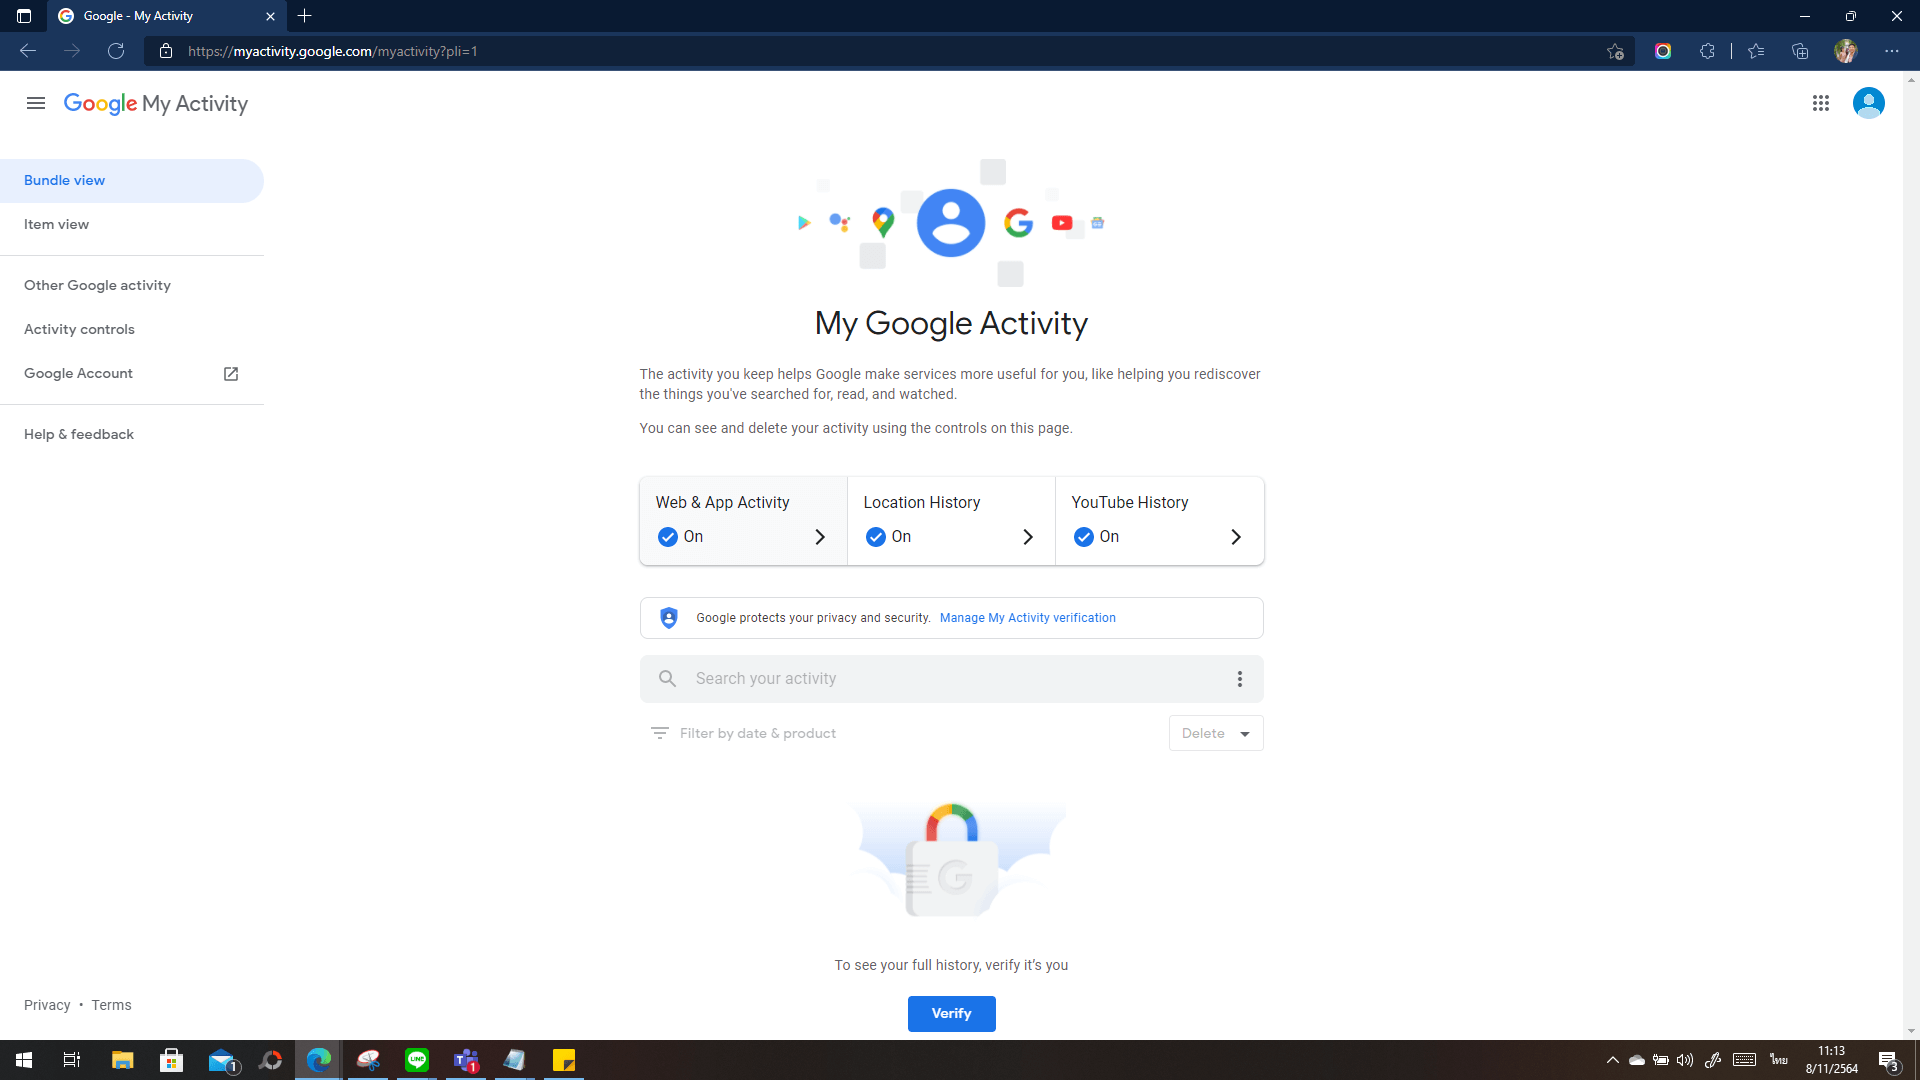Show hidden system tray icons
This screenshot has width=1920, height=1080.
[1612, 1060]
